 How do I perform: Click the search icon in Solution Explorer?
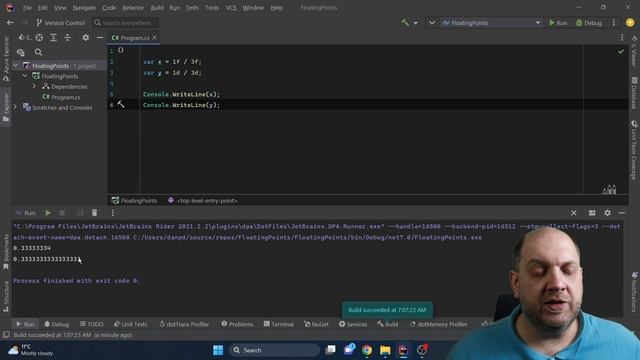38,52
